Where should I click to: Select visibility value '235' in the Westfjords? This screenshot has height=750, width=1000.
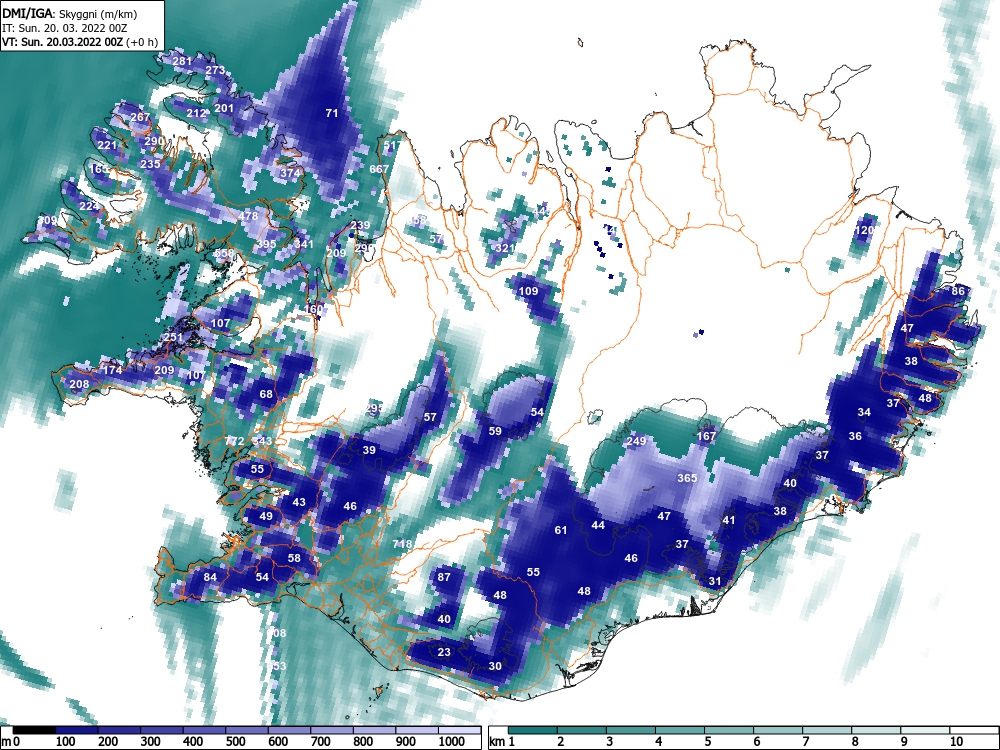[150, 164]
